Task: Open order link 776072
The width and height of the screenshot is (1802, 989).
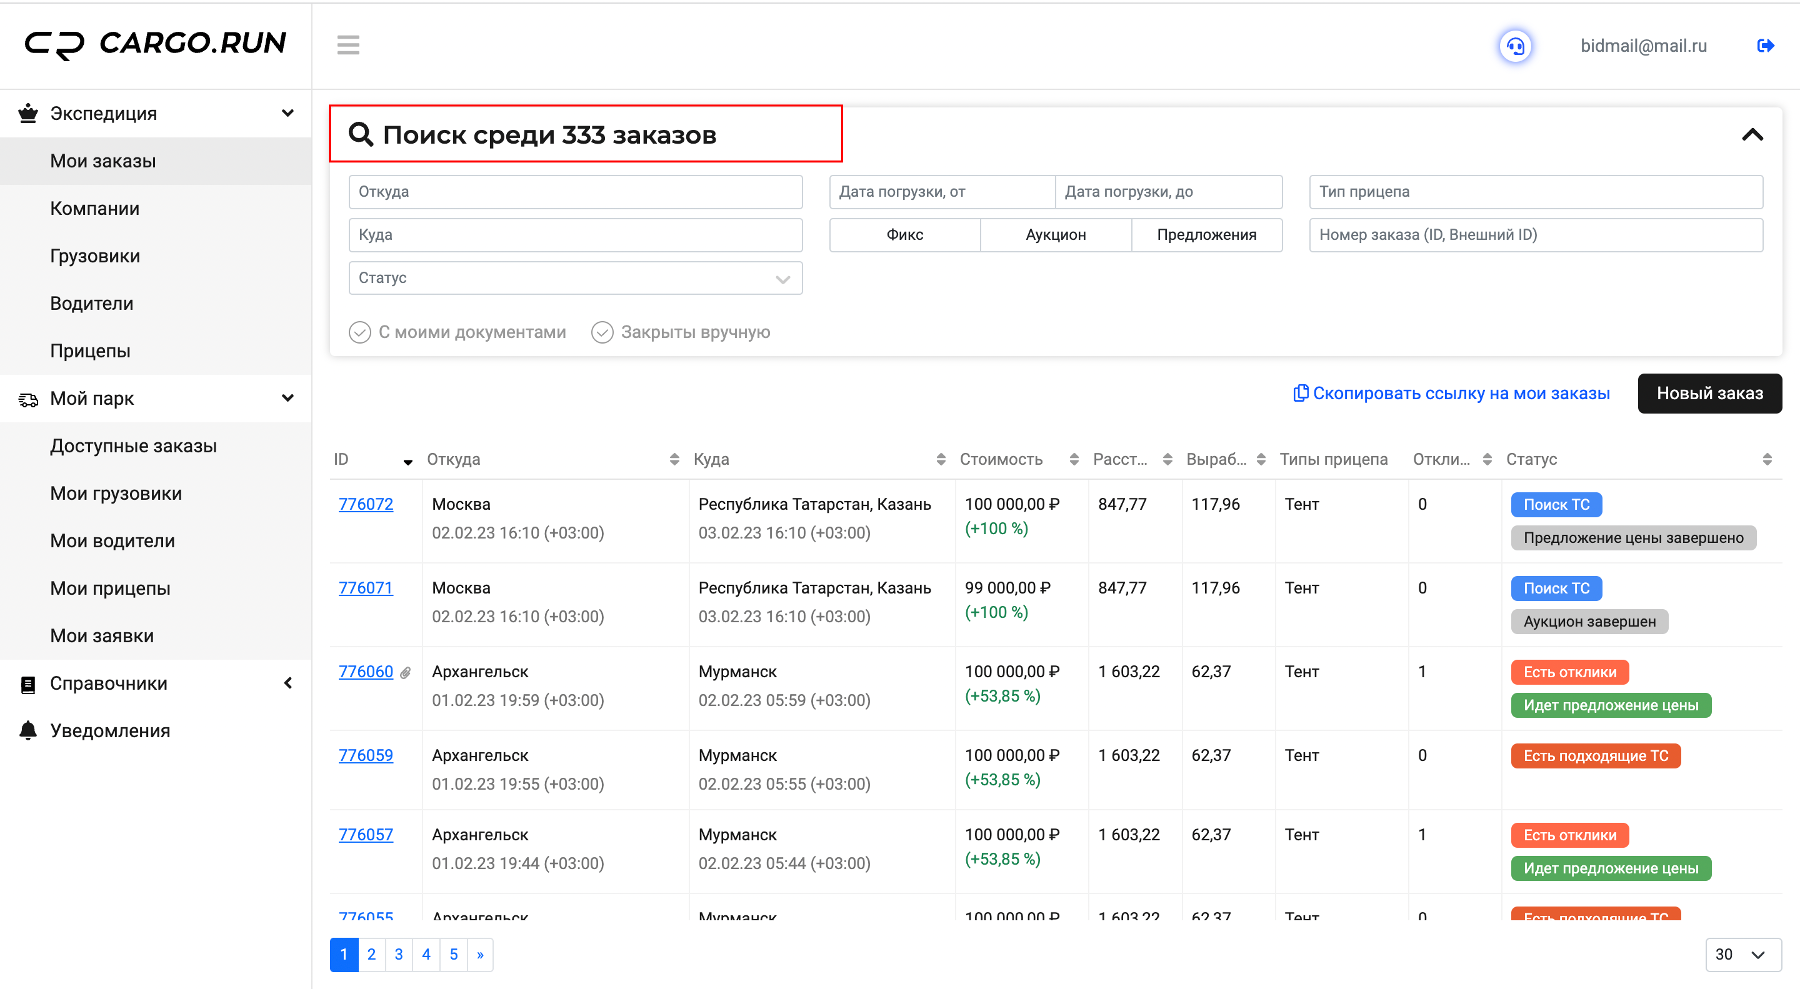Action: tap(366, 505)
